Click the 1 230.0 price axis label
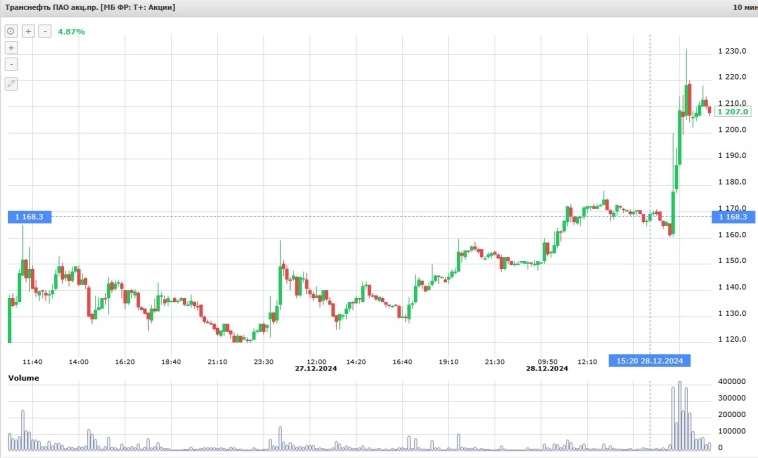Screen dimensions: 758x458 732,51
